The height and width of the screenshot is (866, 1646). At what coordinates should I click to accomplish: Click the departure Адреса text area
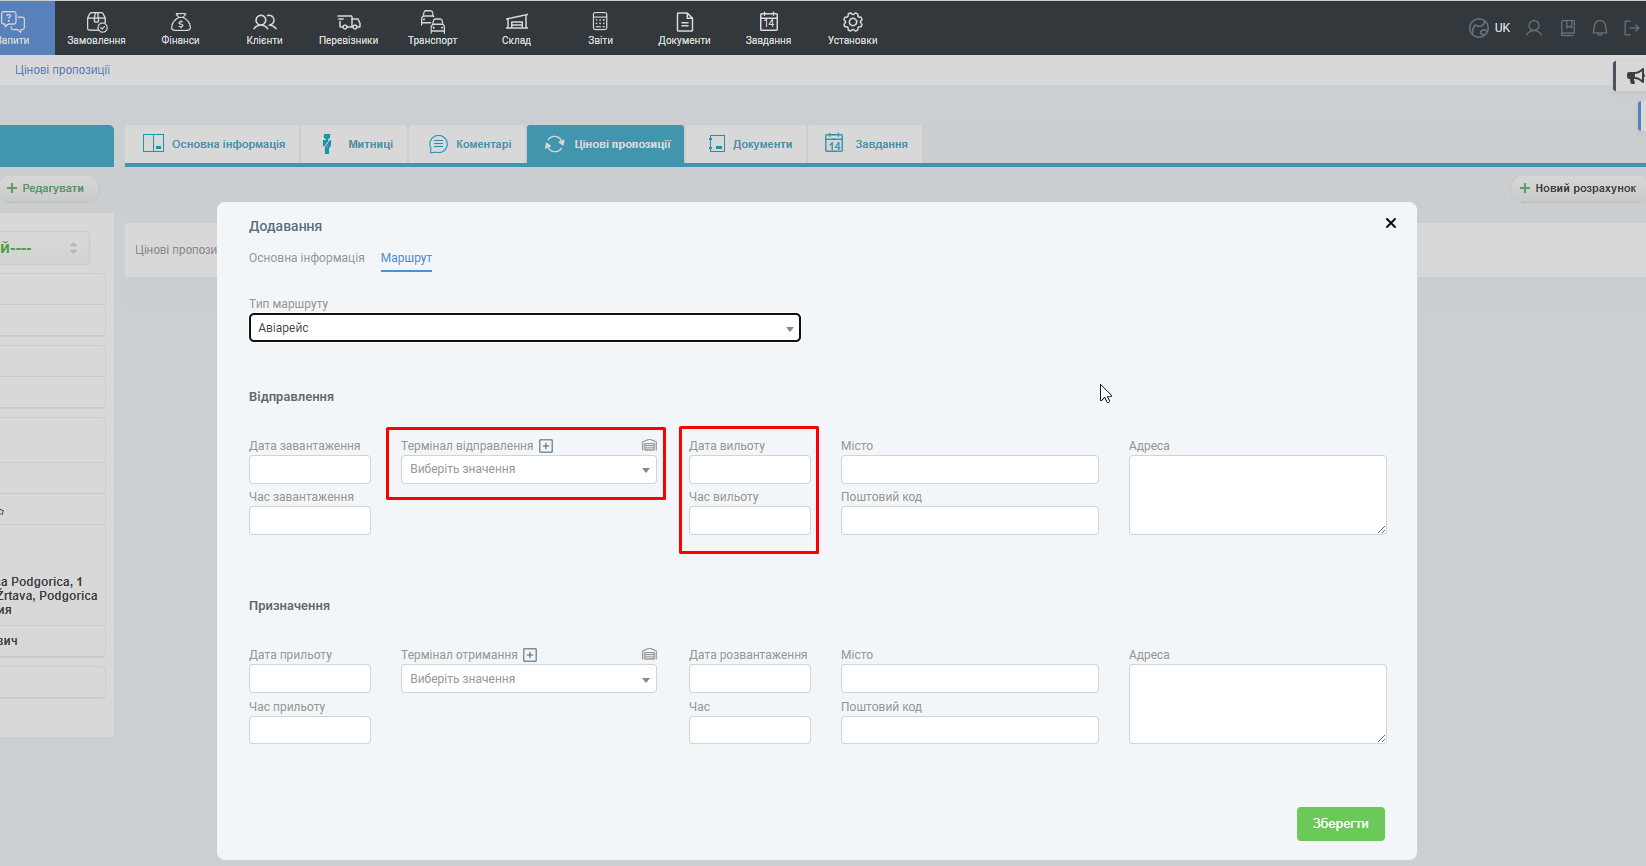click(1258, 495)
